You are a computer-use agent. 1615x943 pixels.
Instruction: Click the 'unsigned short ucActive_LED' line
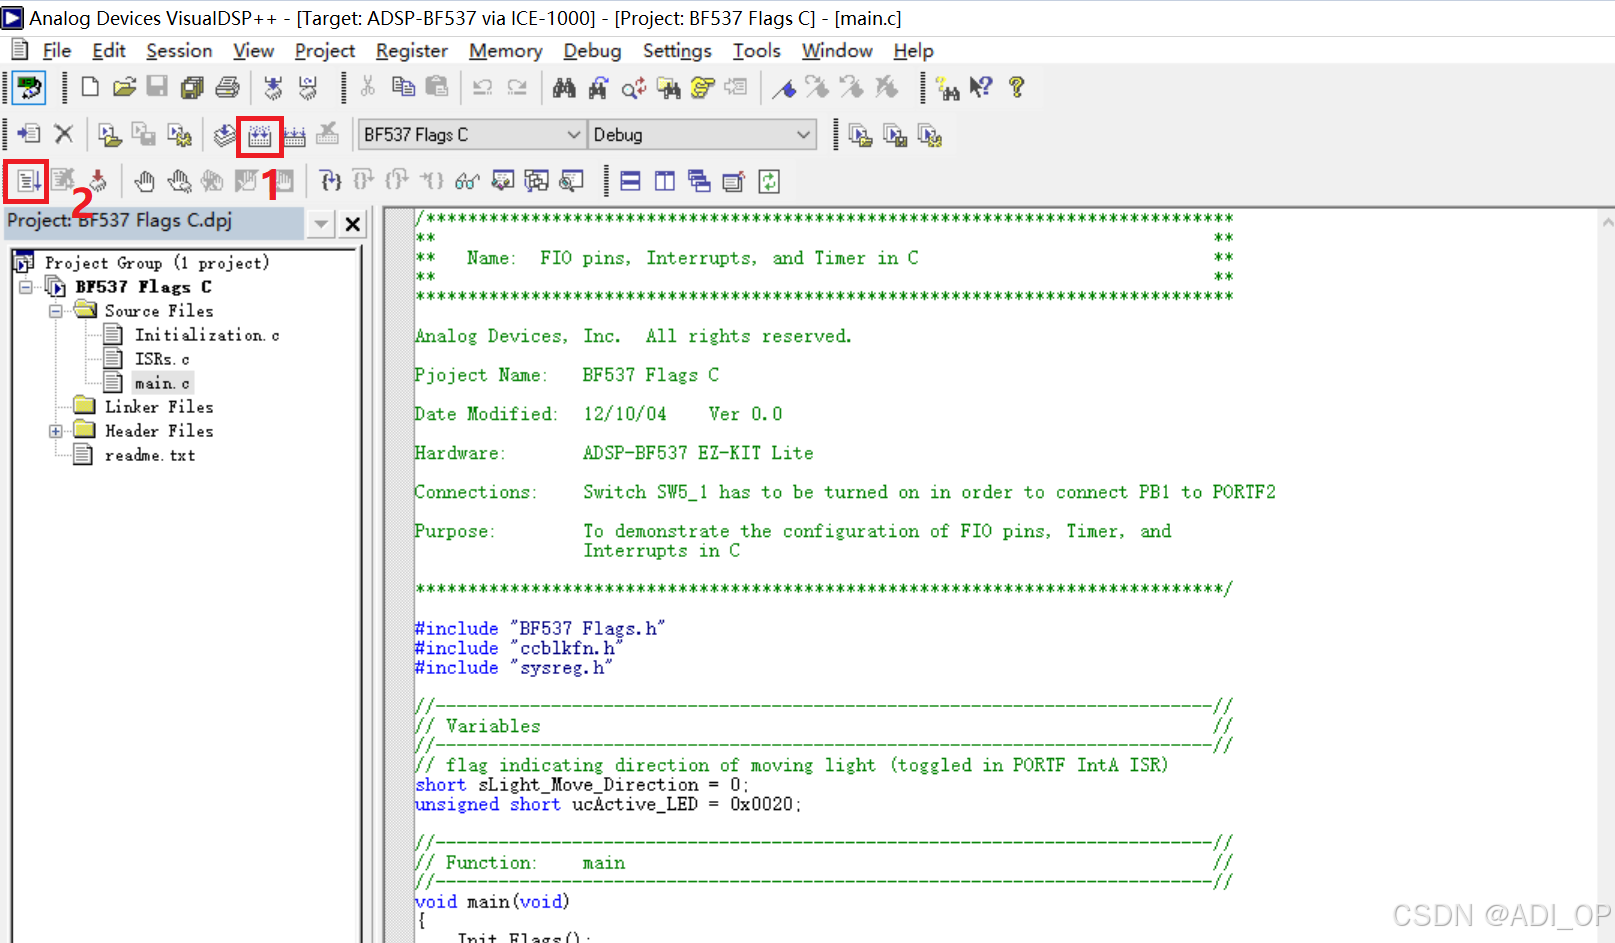(x=608, y=804)
